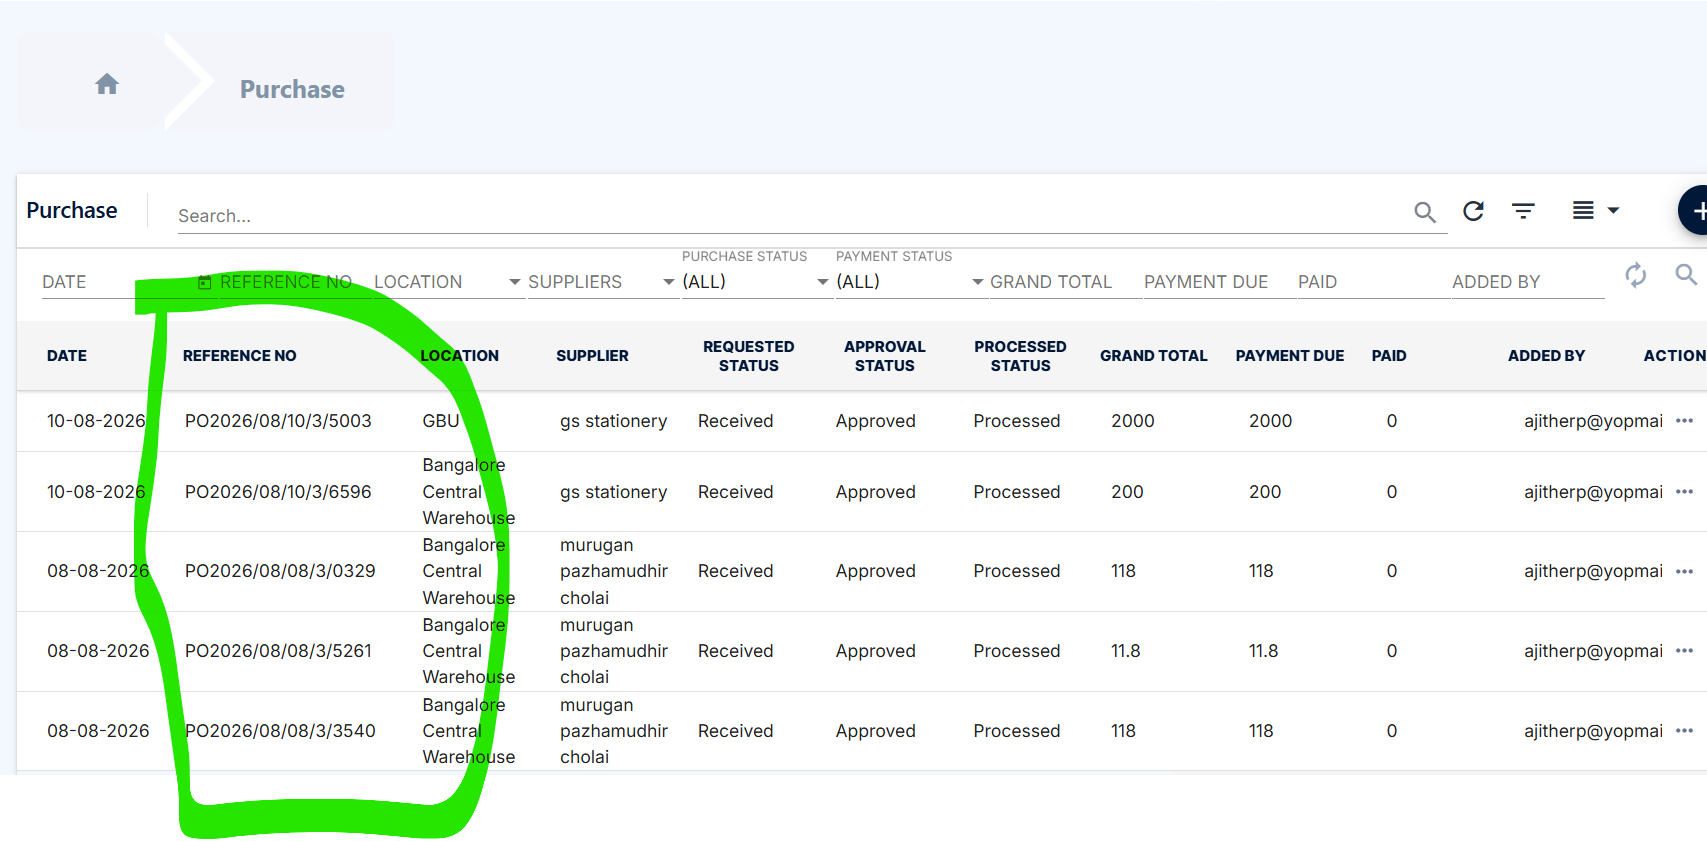1707x841 pixels.
Task: Select reference PO2026/08/10/3/5003
Action: pyautogui.click(x=278, y=421)
